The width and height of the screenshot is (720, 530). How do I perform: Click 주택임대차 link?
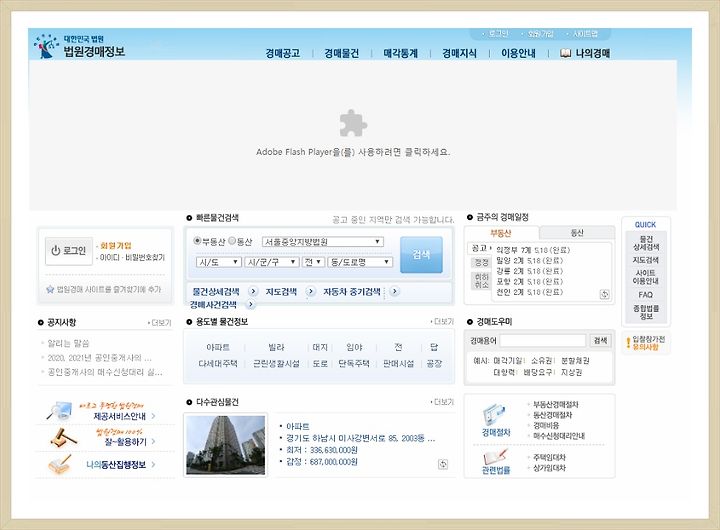549,457
